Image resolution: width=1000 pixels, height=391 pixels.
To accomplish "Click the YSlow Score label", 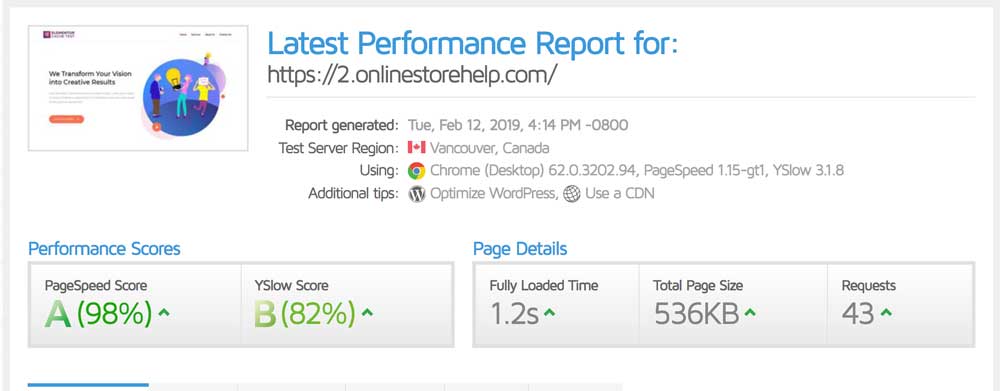I will coord(291,285).
